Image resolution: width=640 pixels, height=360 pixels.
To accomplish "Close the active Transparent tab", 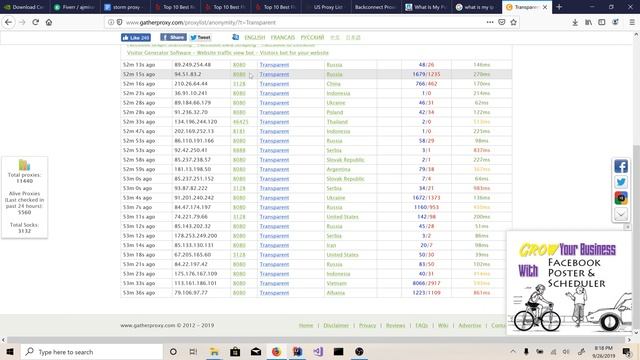I will pyautogui.click(x=545, y=7).
